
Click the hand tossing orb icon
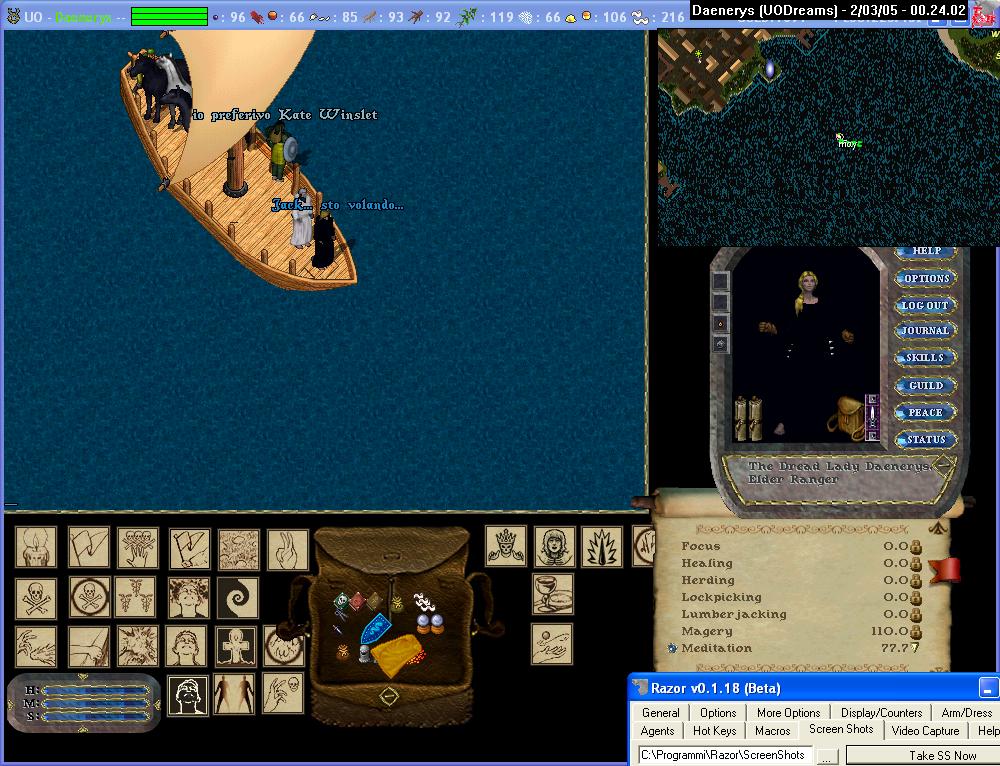pos(552,644)
